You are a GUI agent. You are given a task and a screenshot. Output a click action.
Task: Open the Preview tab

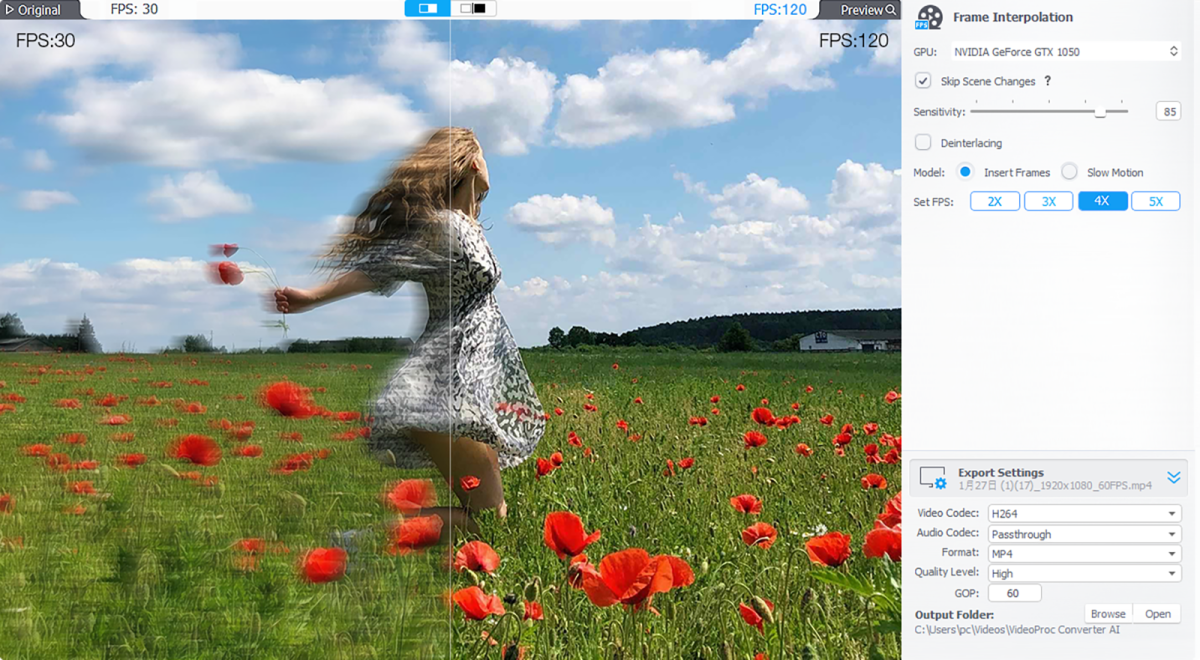pos(861,10)
